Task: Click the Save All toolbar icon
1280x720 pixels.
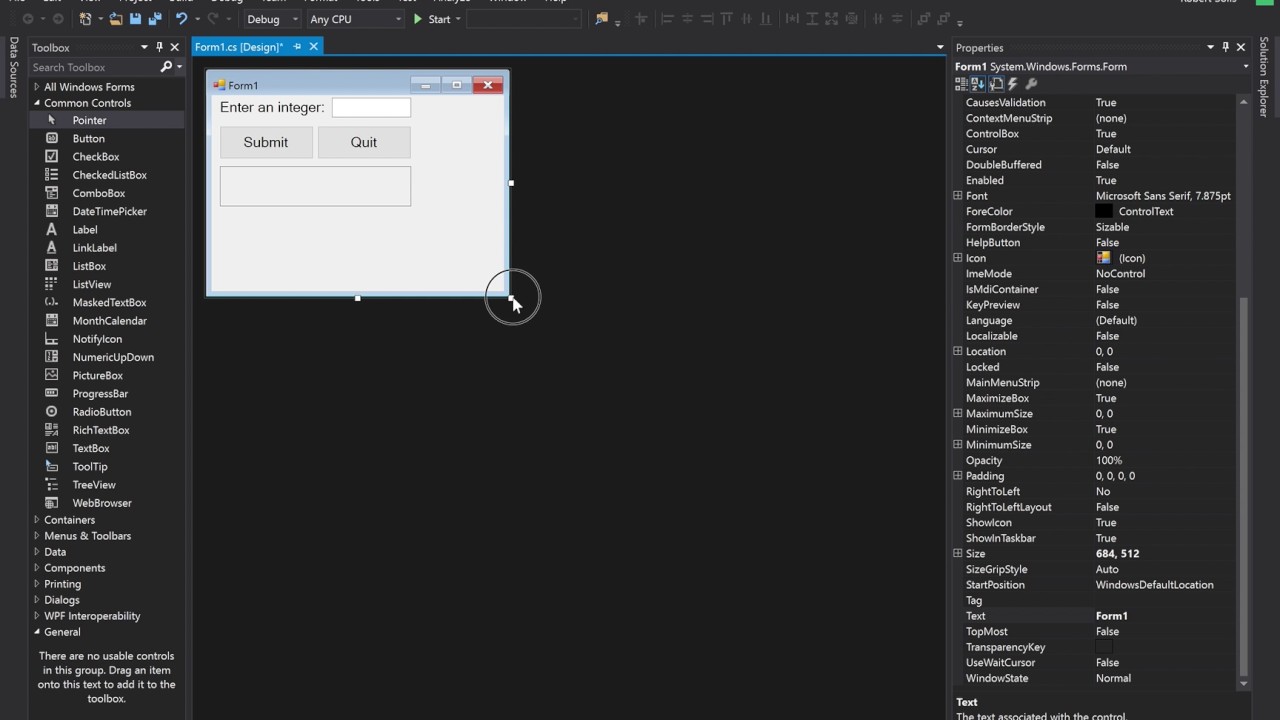Action: pyautogui.click(x=155, y=19)
